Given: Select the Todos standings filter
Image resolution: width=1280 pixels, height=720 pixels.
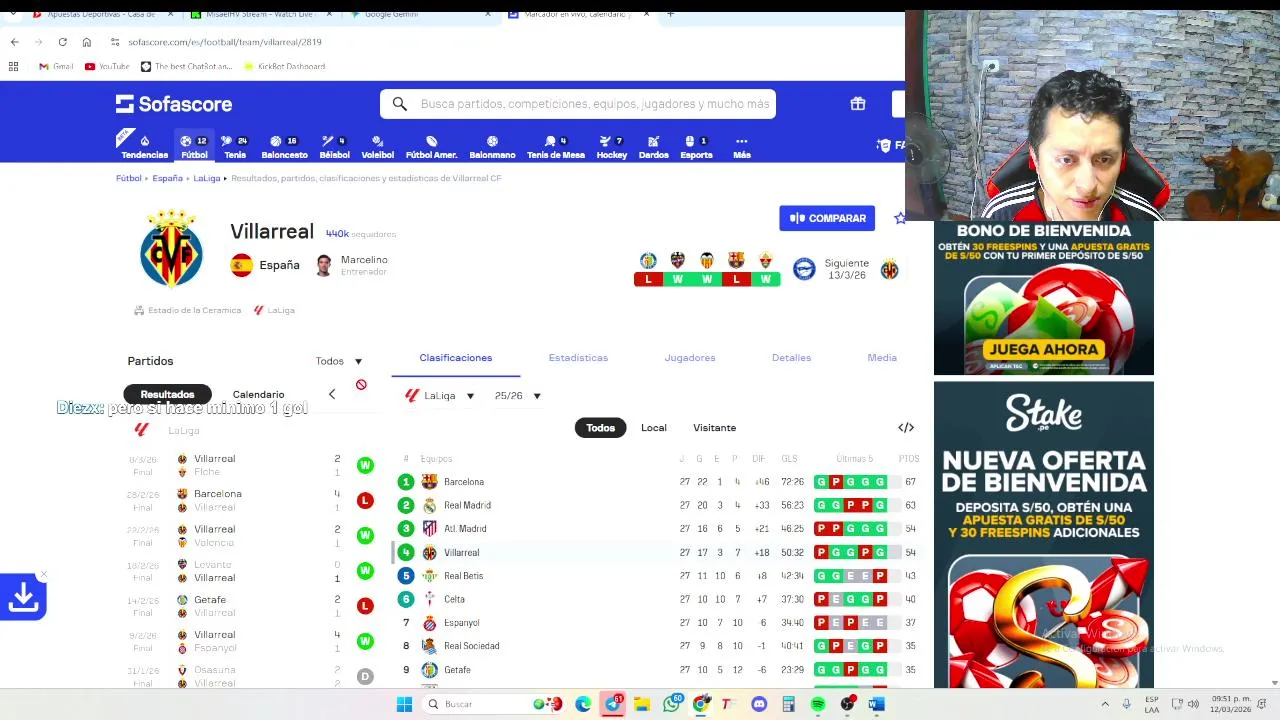Looking at the screenshot, I should (x=600, y=428).
